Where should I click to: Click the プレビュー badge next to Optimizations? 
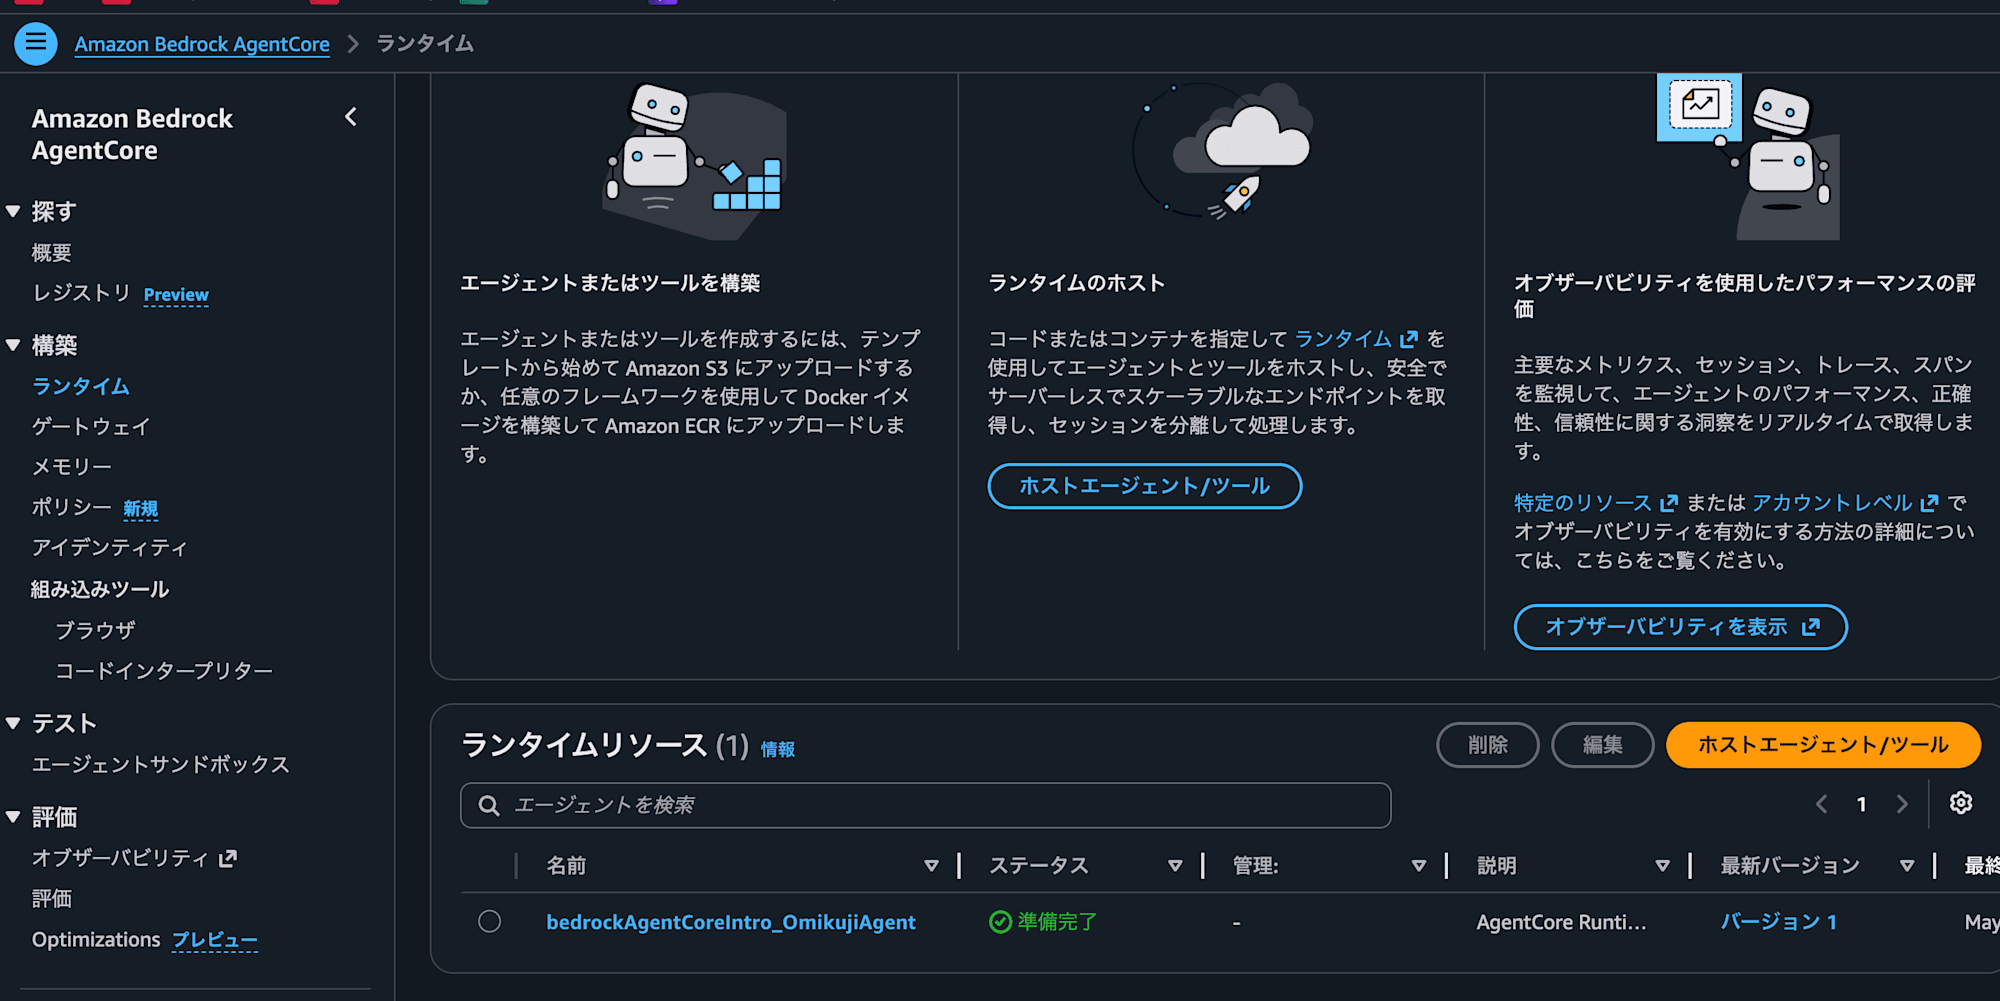tap(215, 940)
